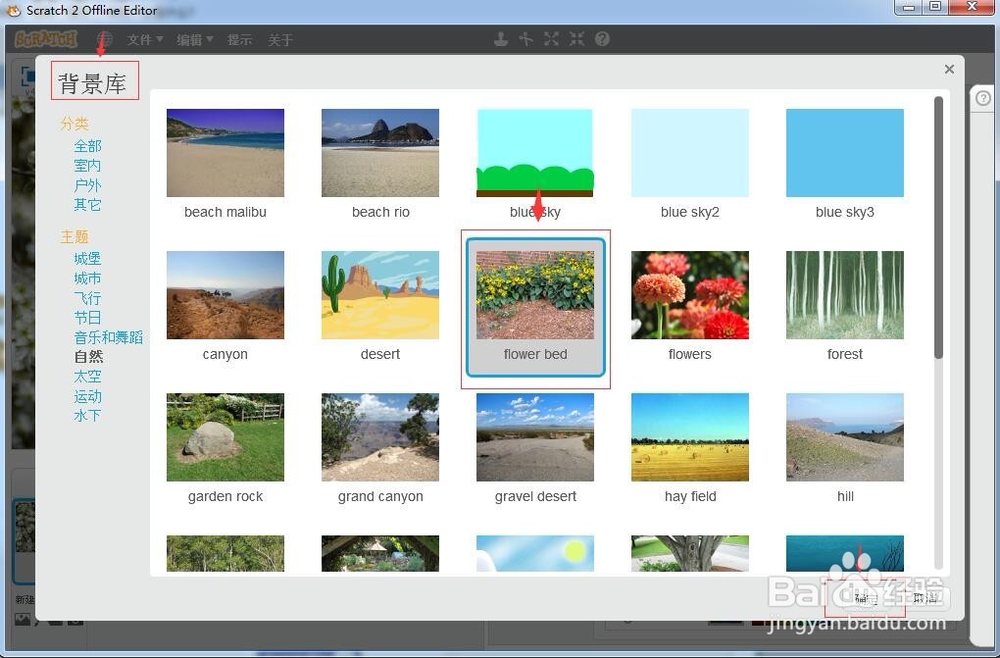Click the backdrop library vertical scrollbar
Image resolution: width=1000 pixels, height=658 pixels.
pos(938,228)
